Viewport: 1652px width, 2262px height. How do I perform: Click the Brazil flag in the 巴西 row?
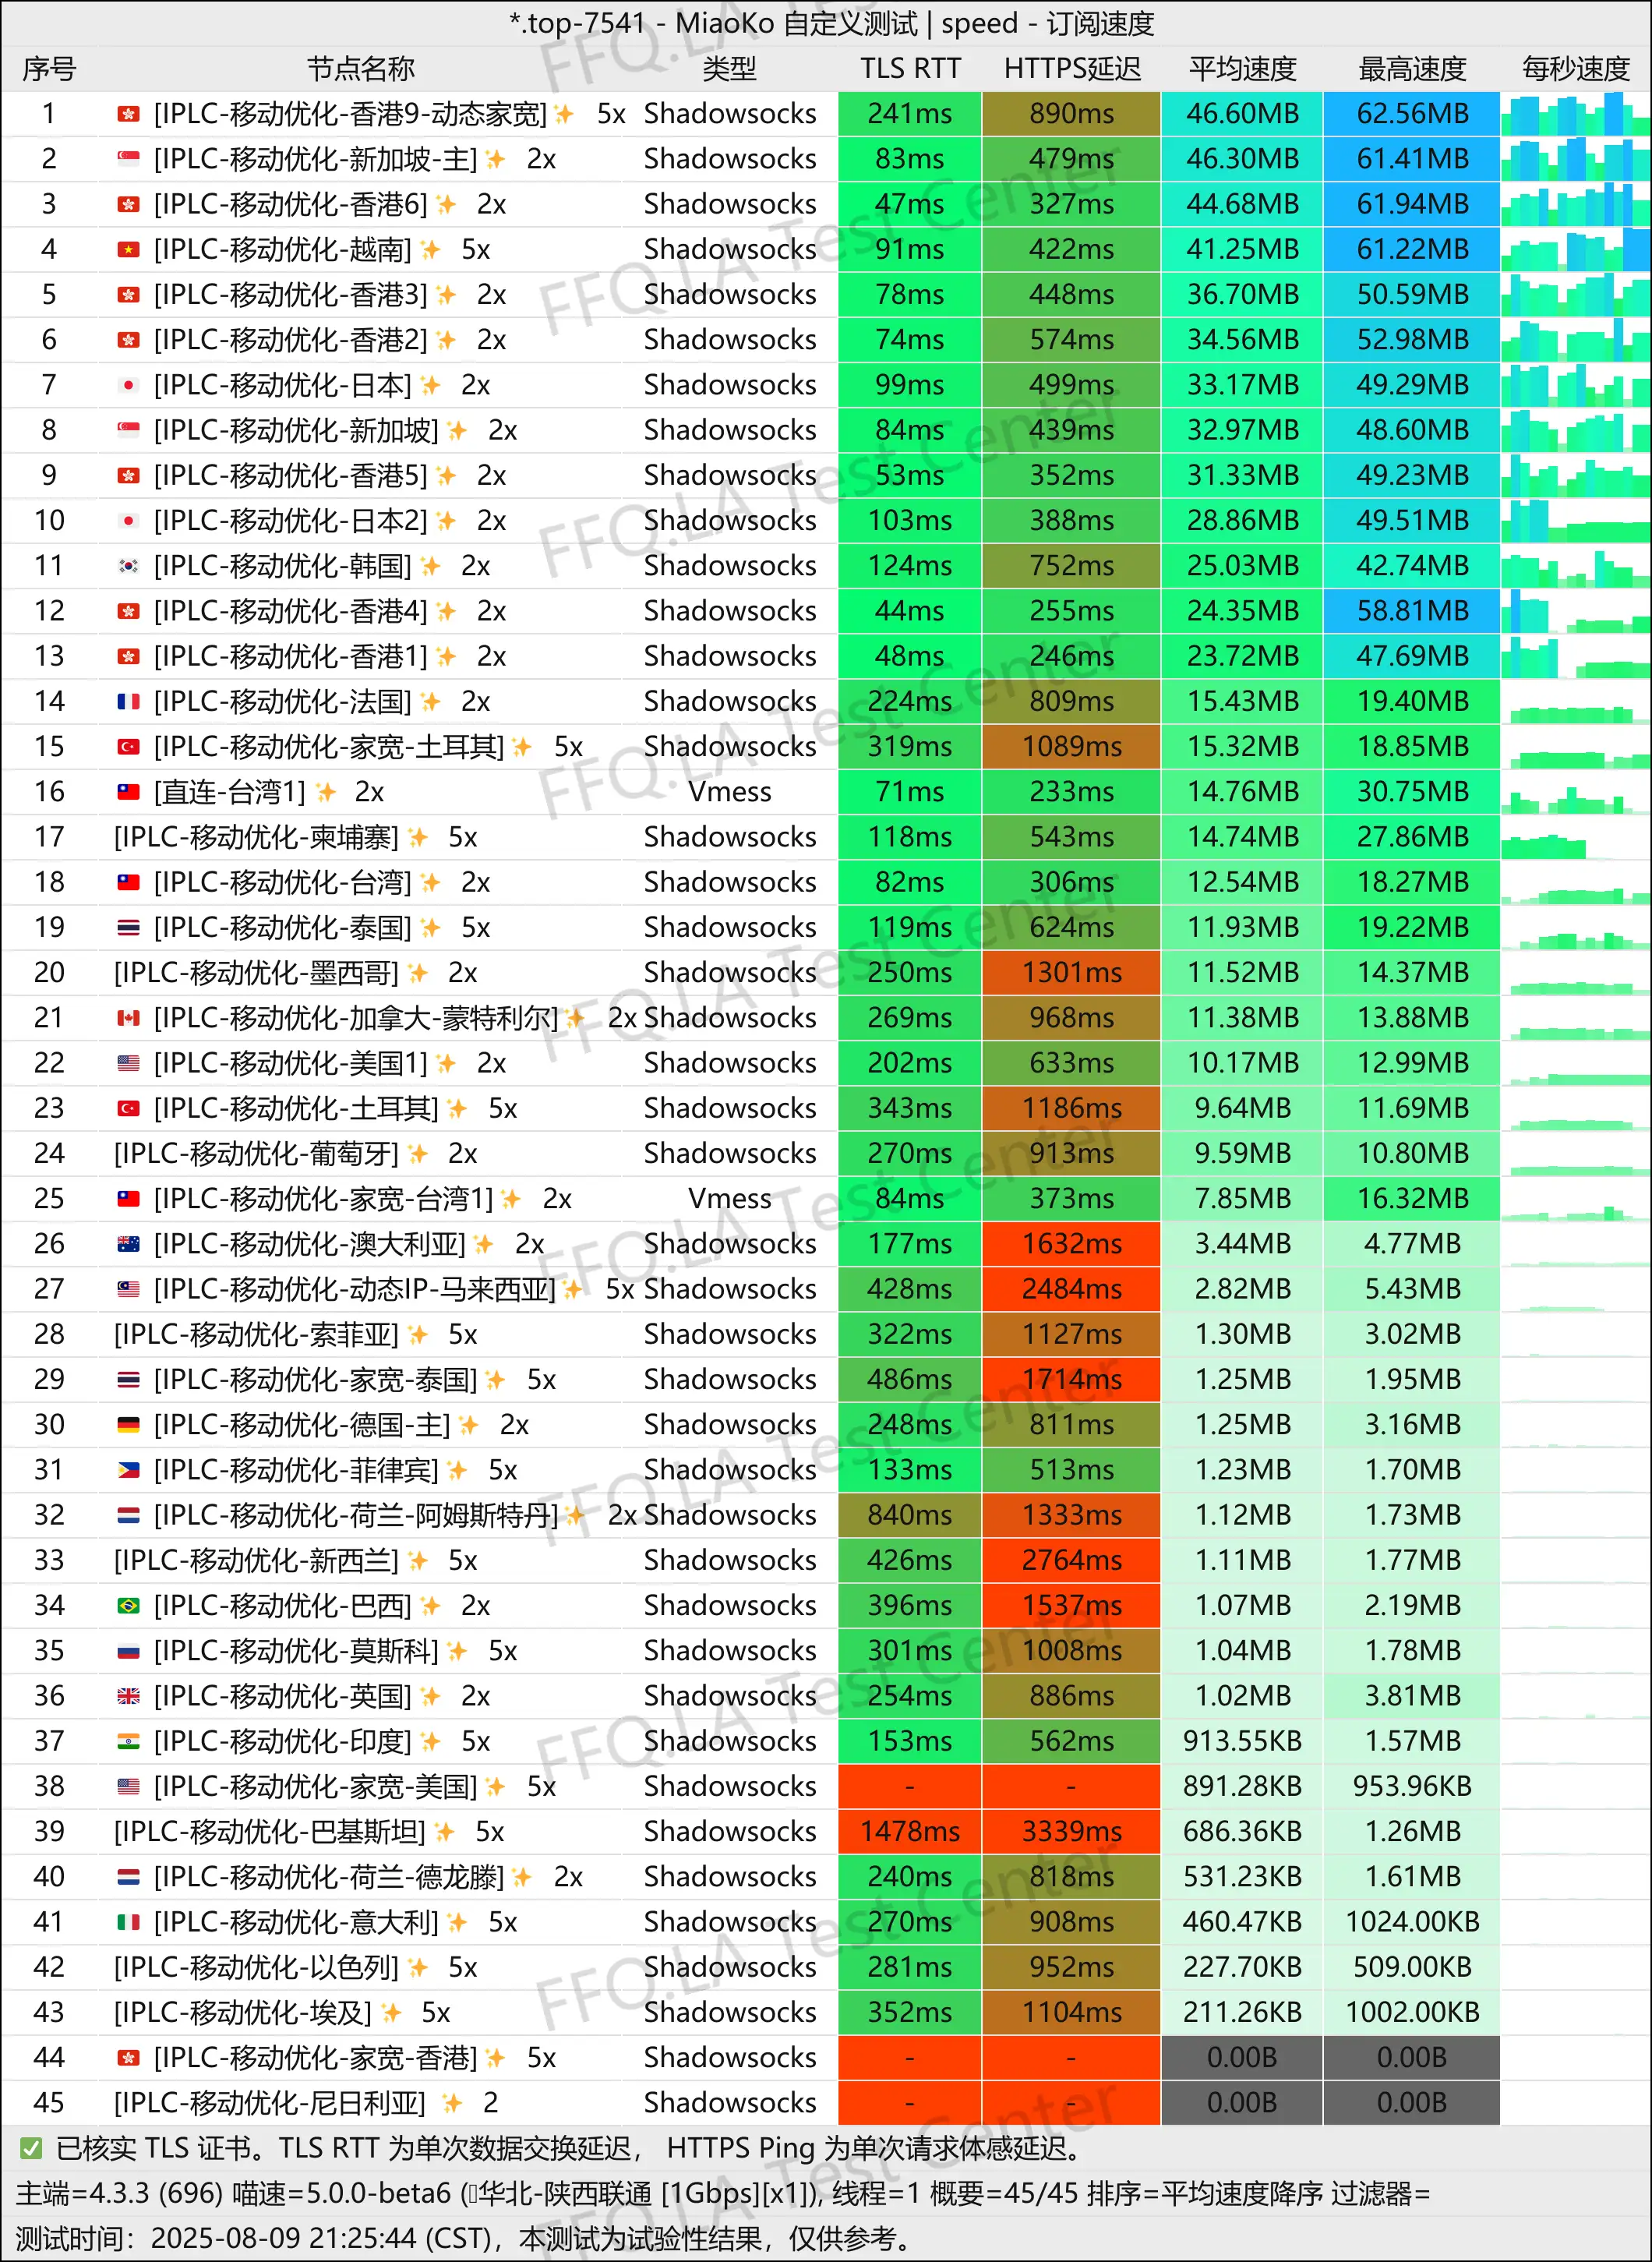point(128,1605)
